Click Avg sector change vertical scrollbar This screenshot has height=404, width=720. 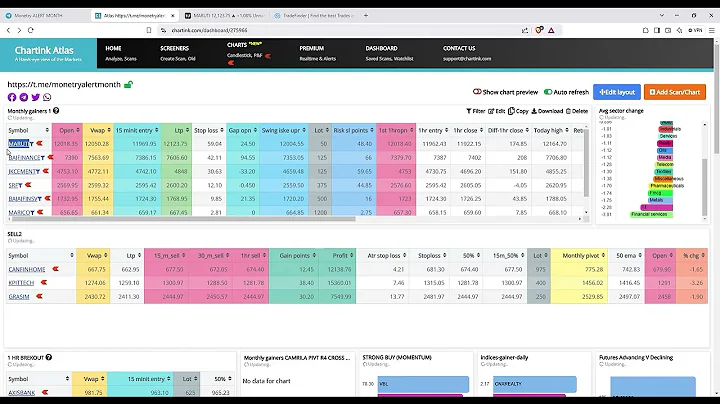point(705,187)
